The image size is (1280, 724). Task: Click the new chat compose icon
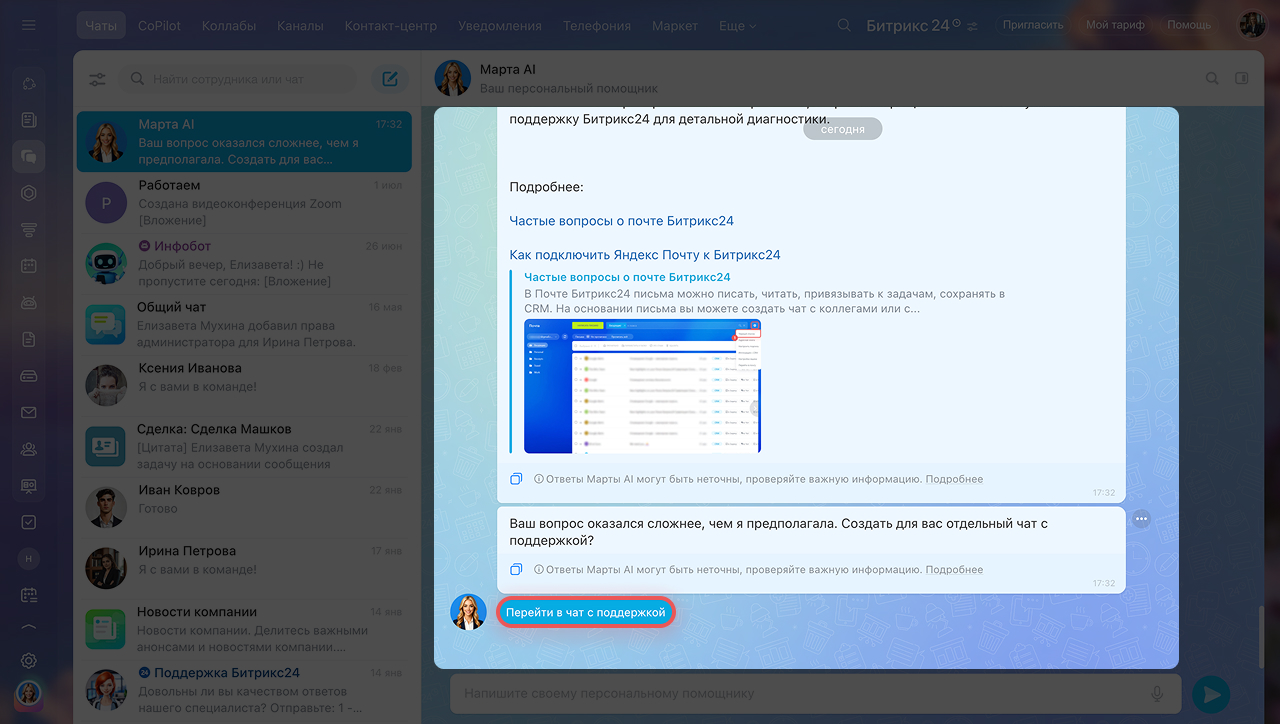[x=390, y=79]
